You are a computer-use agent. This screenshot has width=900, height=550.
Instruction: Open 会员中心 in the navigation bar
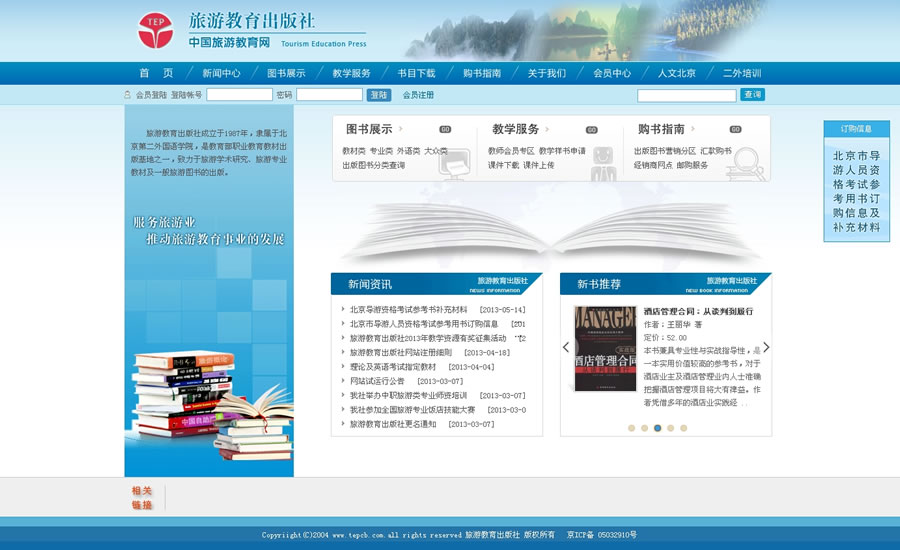[612, 73]
